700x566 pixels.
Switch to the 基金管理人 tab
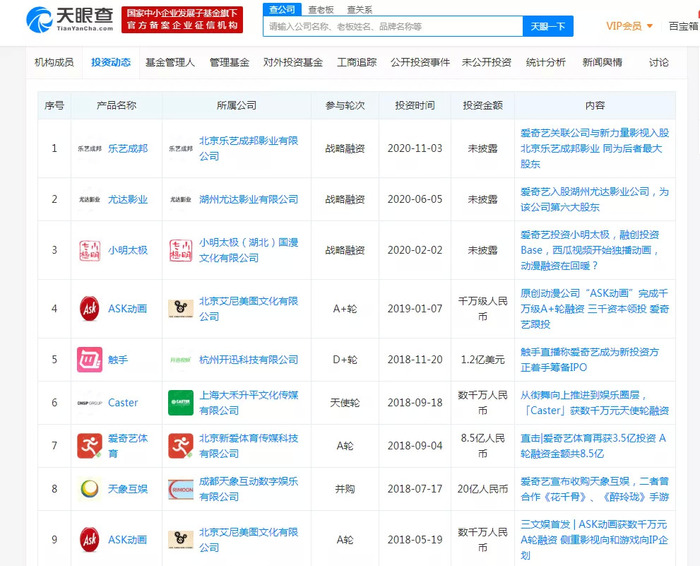(170, 62)
